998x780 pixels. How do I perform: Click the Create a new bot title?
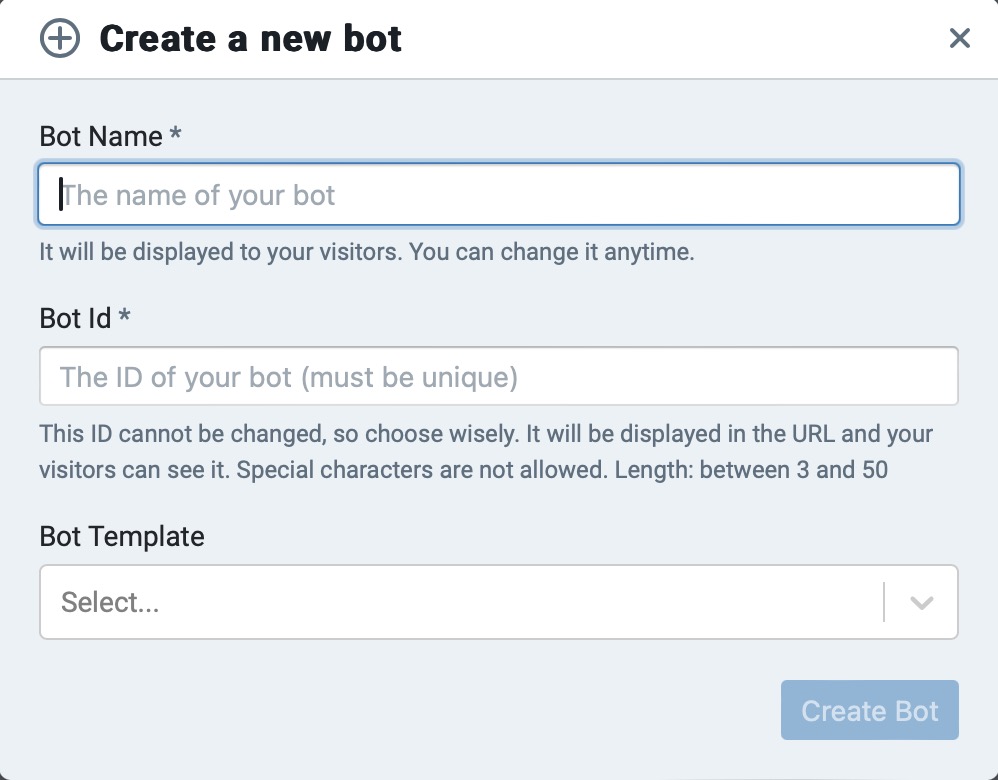tap(249, 38)
